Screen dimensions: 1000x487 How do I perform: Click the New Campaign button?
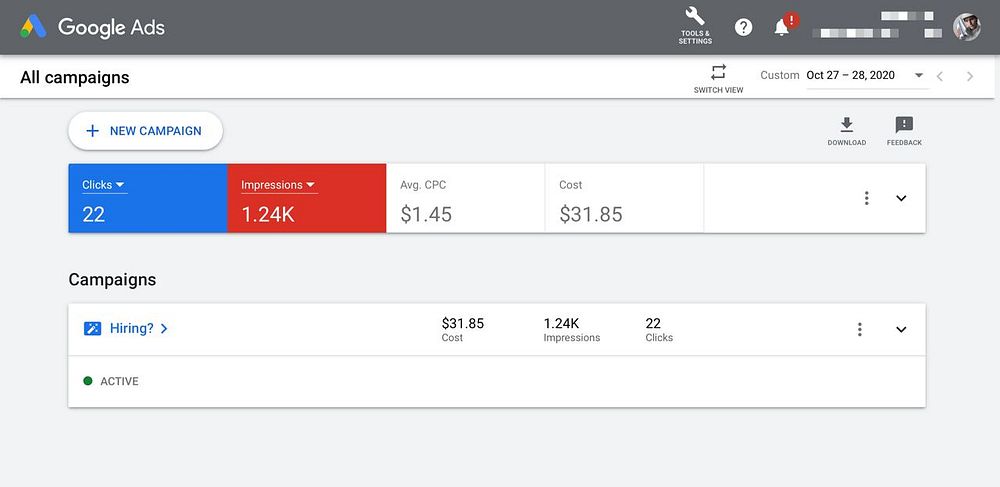pyautogui.click(x=145, y=131)
